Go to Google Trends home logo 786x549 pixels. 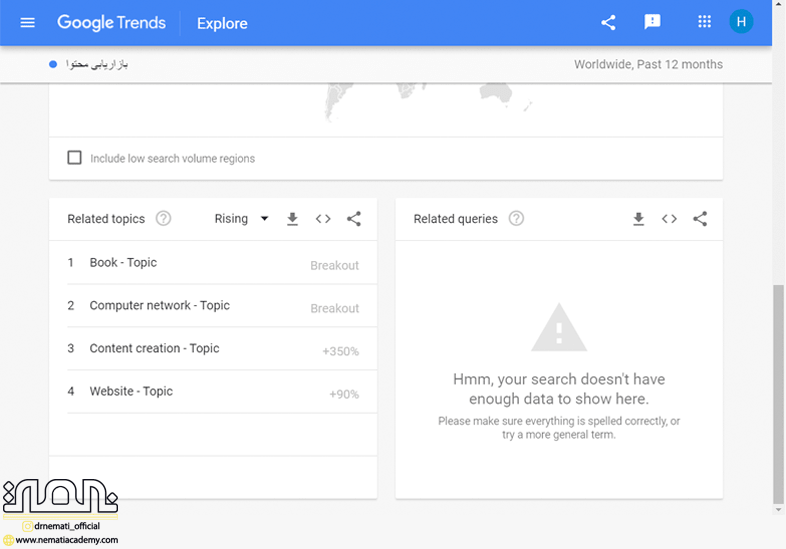click(x=110, y=23)
